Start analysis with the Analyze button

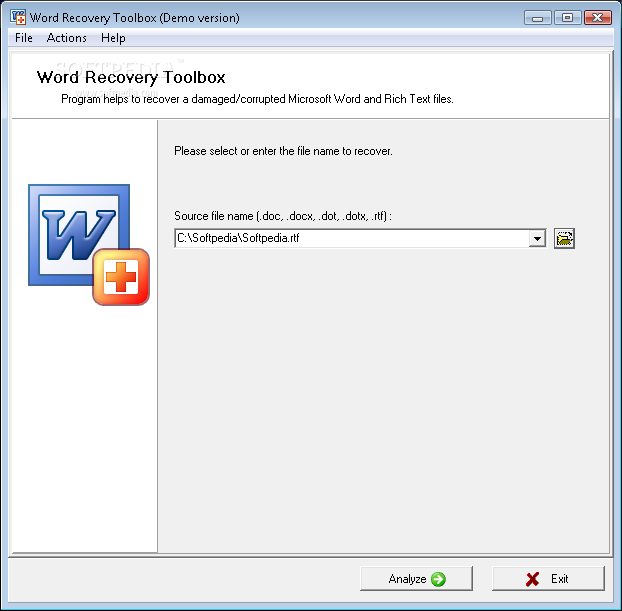click(416, 579)
